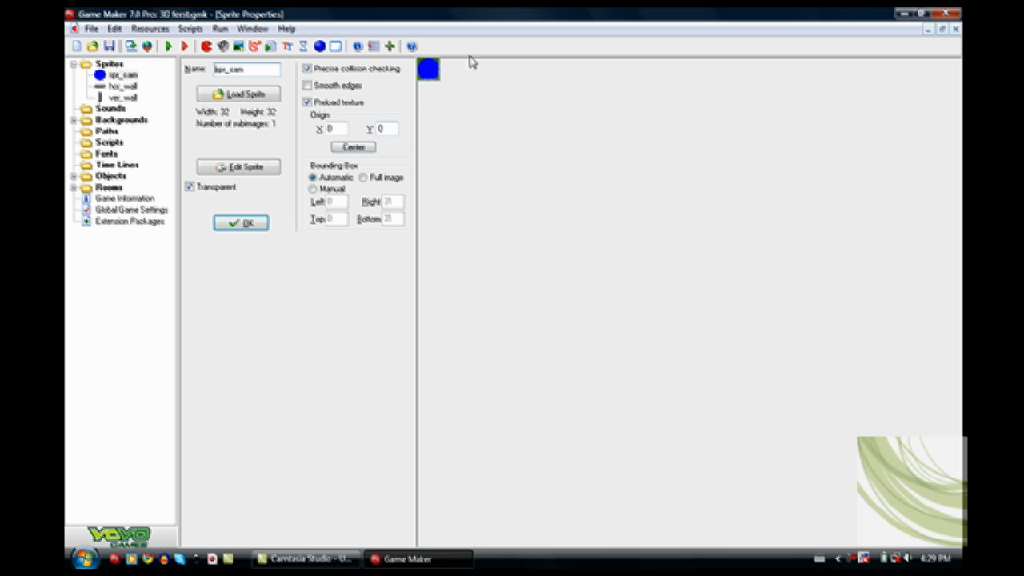Click the green Run game arrow

(x=168, y=46)
